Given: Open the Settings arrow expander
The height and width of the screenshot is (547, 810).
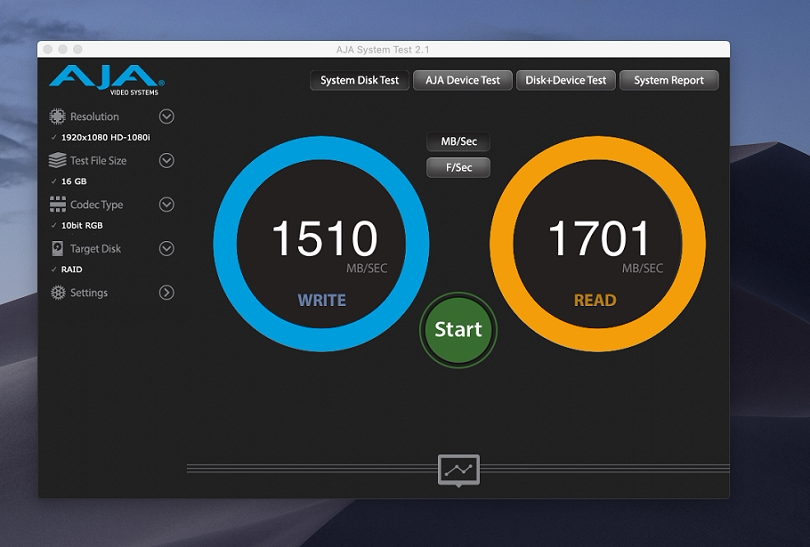Looking at the screenshot, I should pos(166,293).
